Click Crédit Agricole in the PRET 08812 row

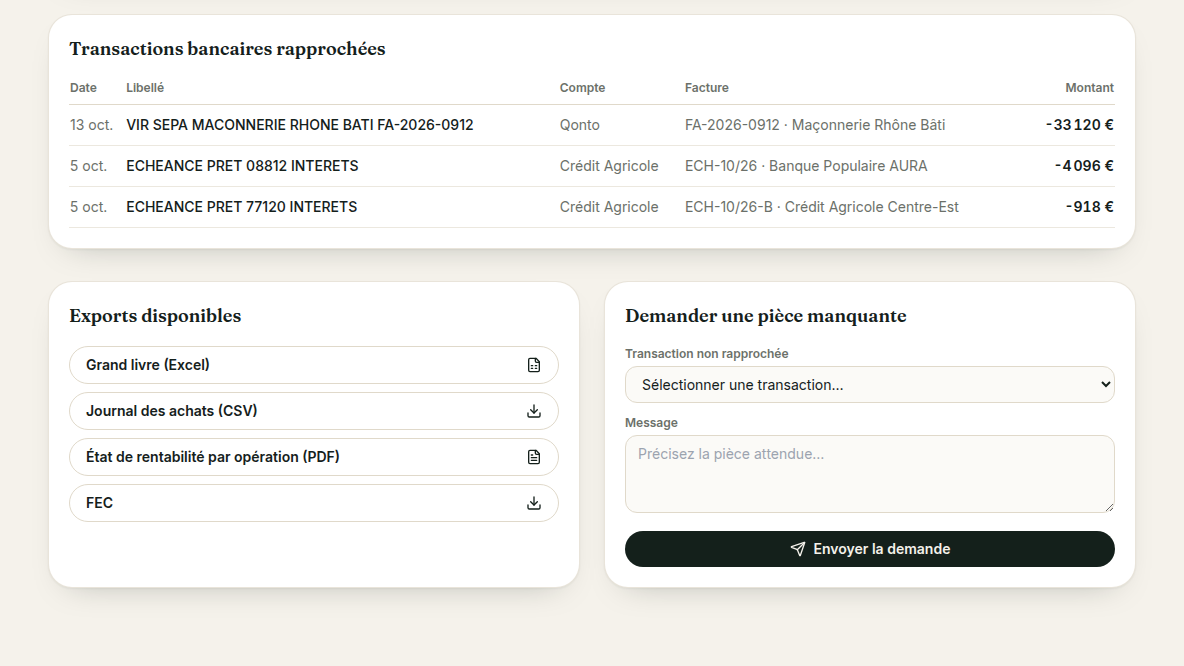pos(609,166)
